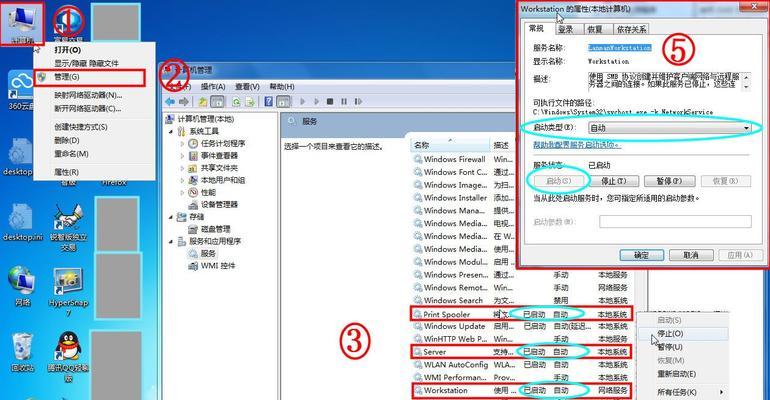The width and height of the screenshot is (770, 400).
Task: Select the Windows Installer service row
Action: pyautogui.click(x=464, y=198)
